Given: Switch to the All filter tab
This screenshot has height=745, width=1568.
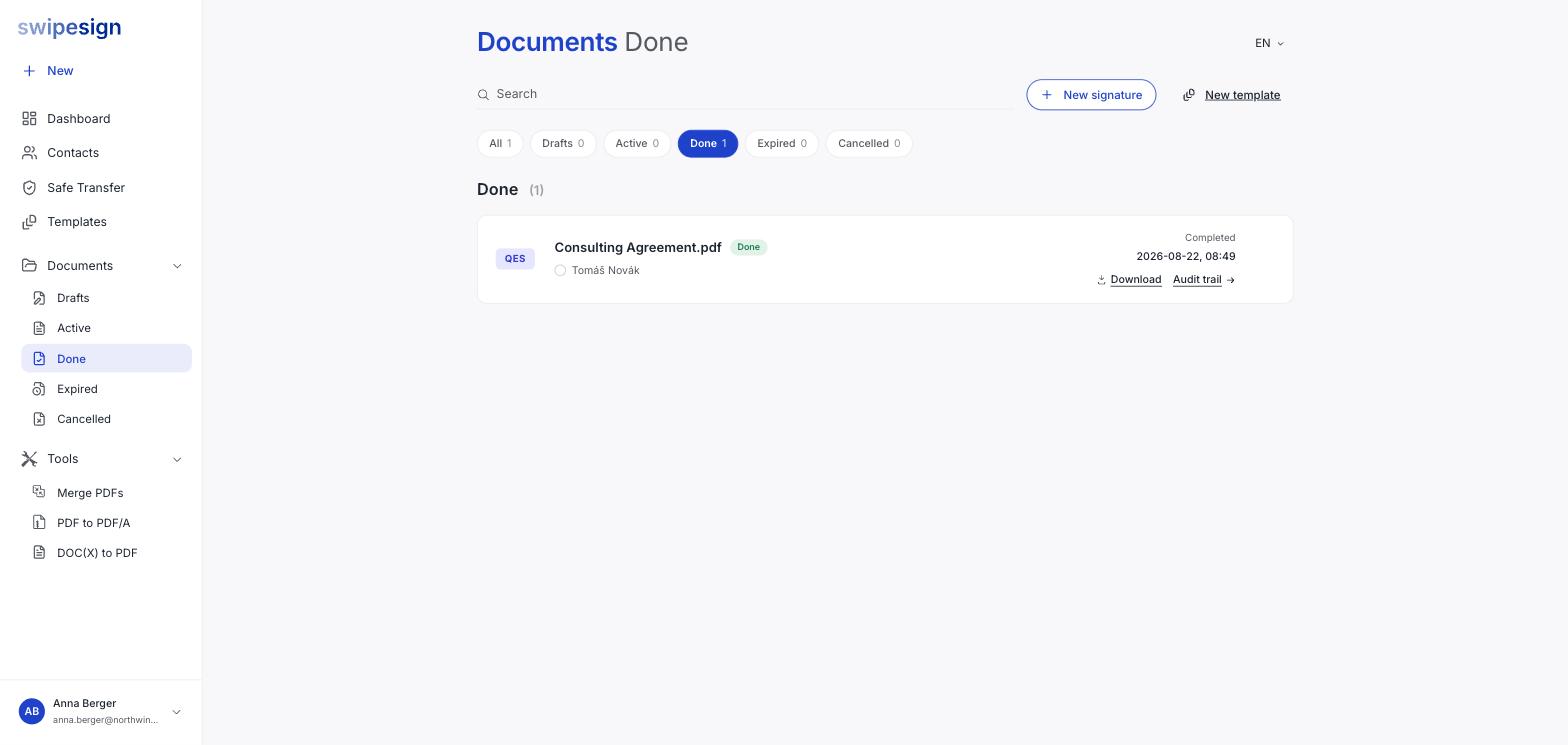Looking at the screenshot, I should pyautogui.click(x=500, y=144).
